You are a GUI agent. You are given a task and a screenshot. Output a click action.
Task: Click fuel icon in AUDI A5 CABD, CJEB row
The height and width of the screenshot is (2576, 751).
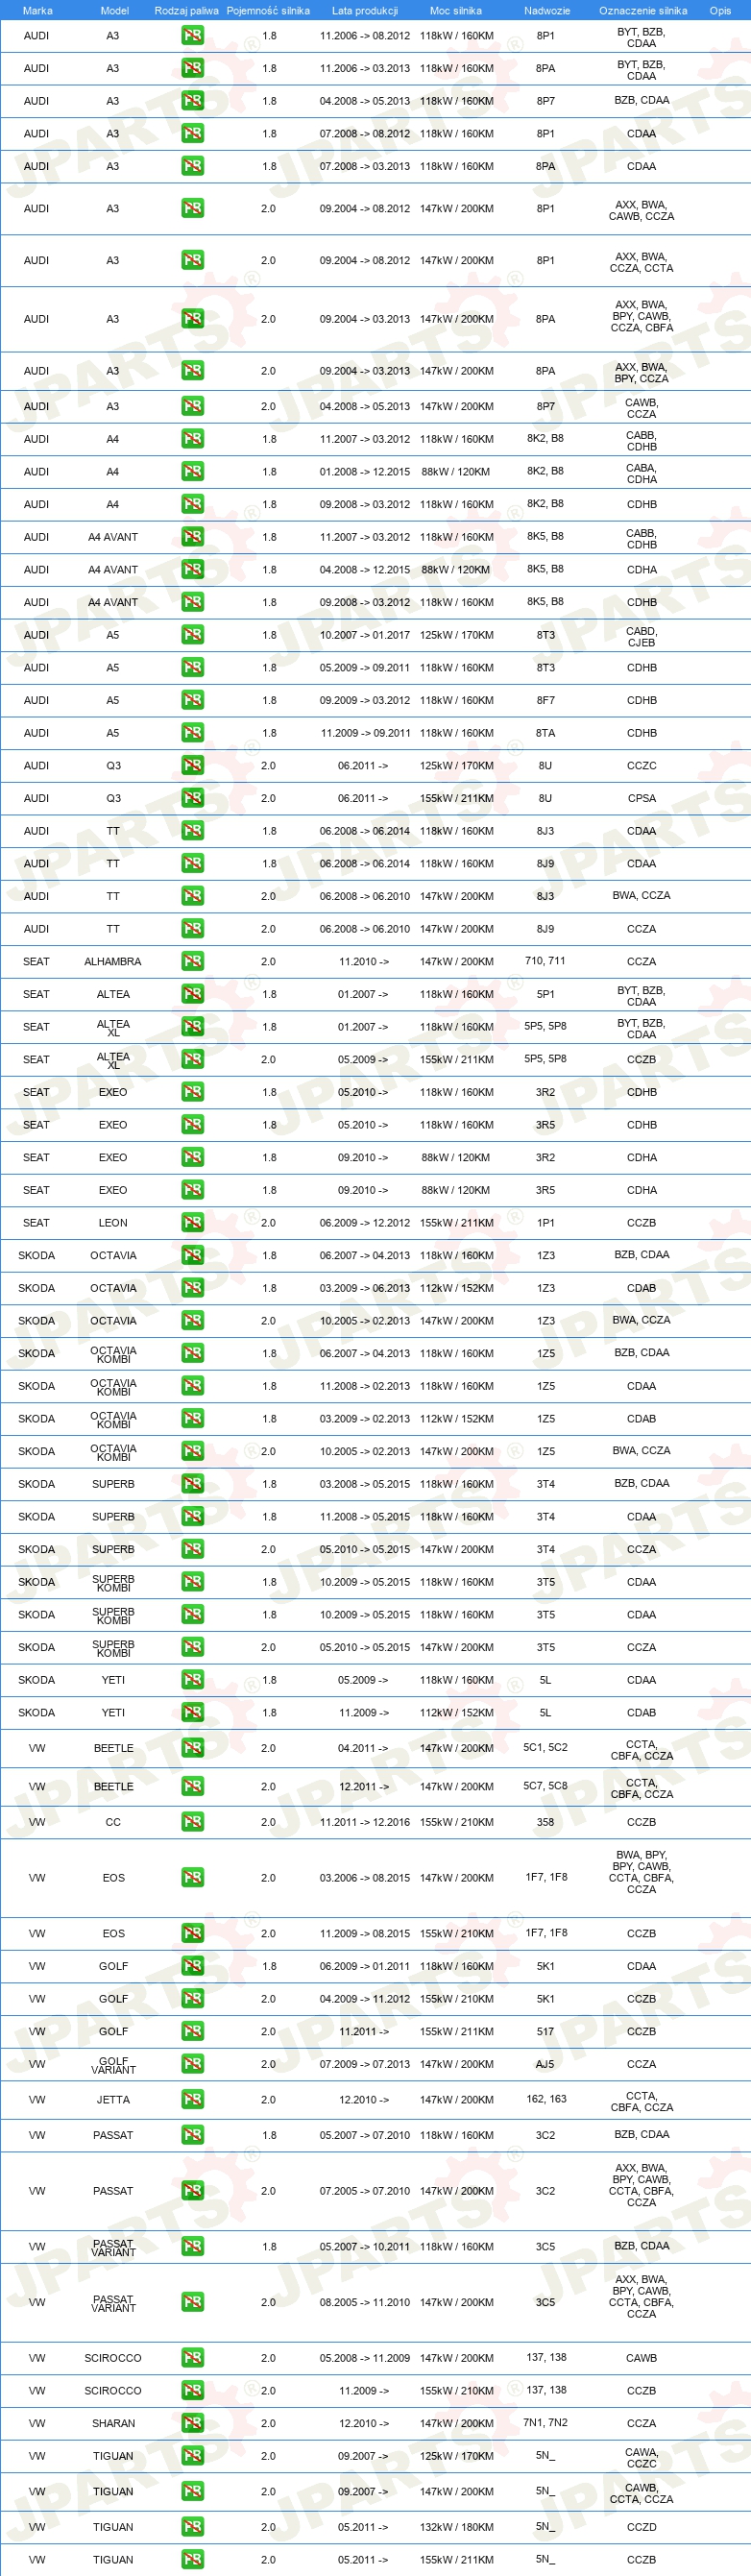(193, 635)
